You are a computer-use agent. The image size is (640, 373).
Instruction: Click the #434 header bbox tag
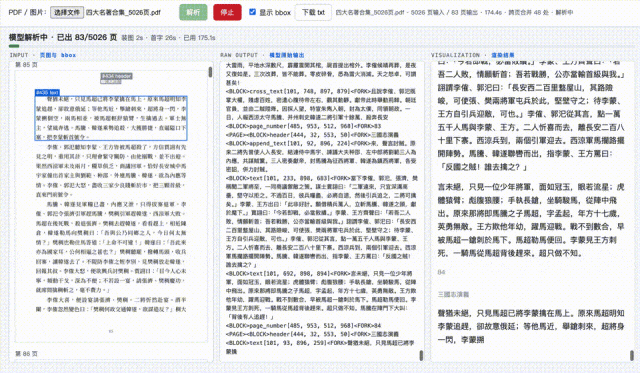[x=117, y=76]
